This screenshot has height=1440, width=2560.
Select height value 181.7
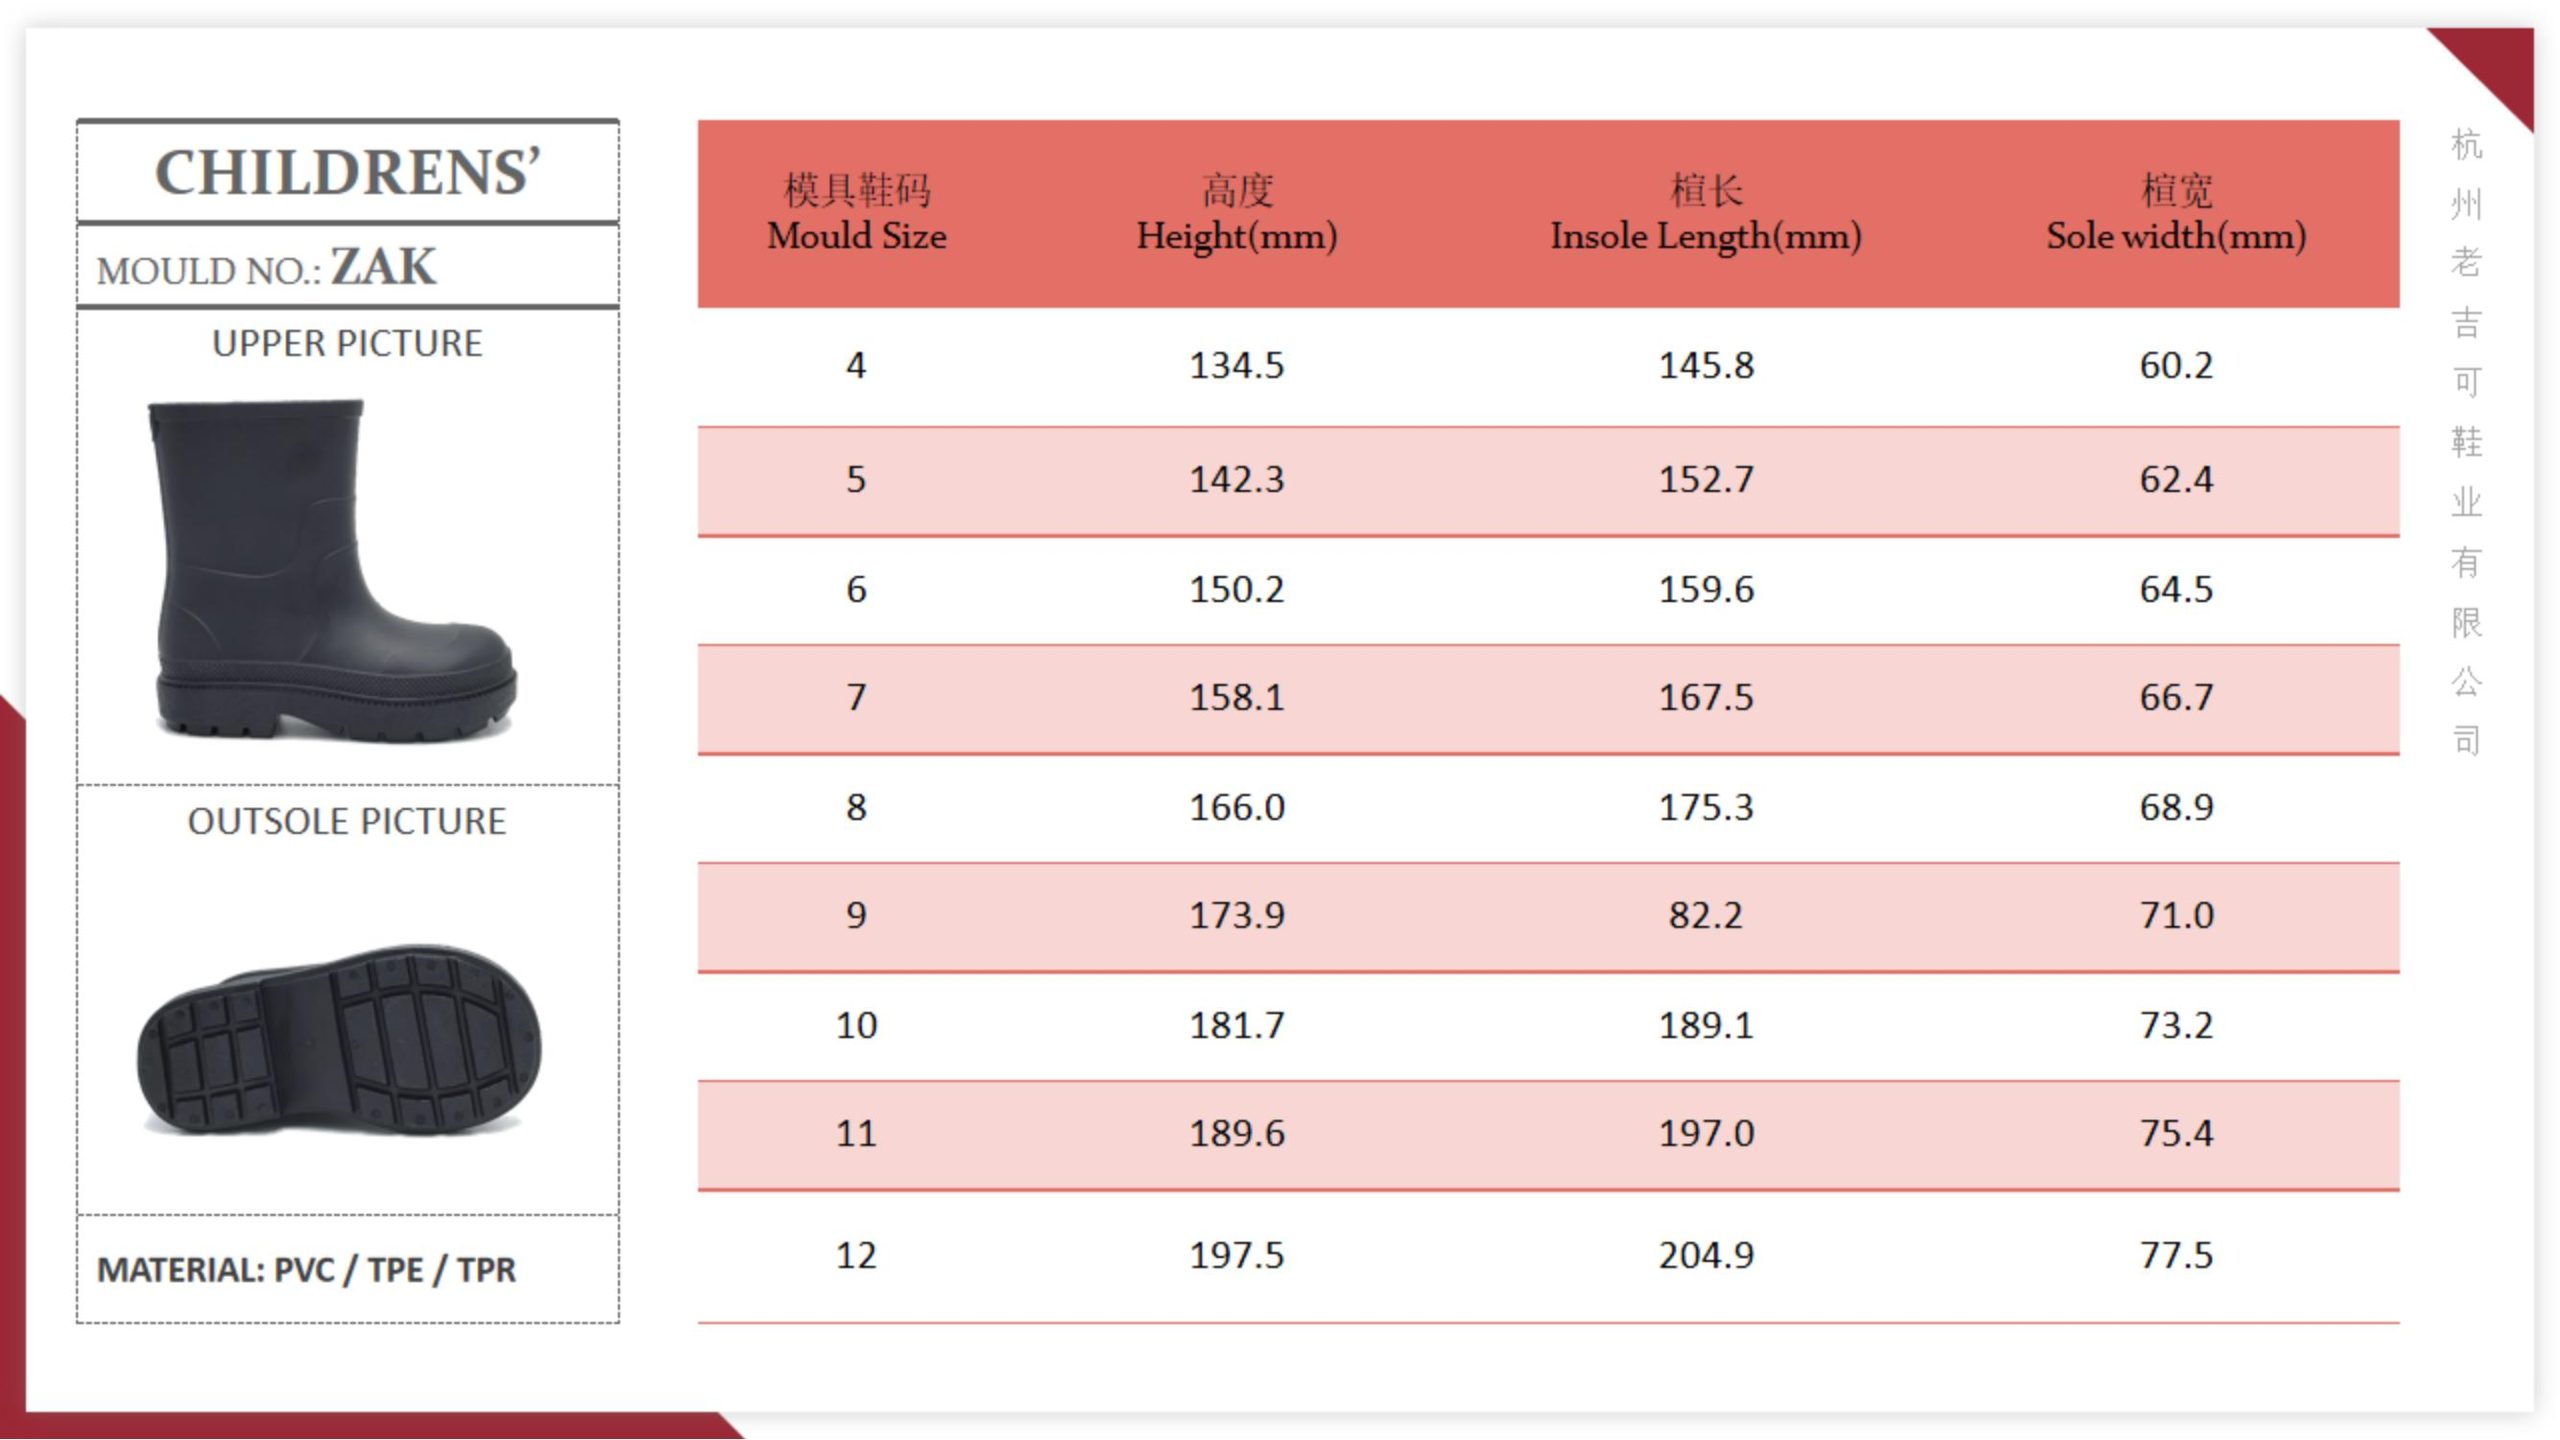[1237, 1025]
